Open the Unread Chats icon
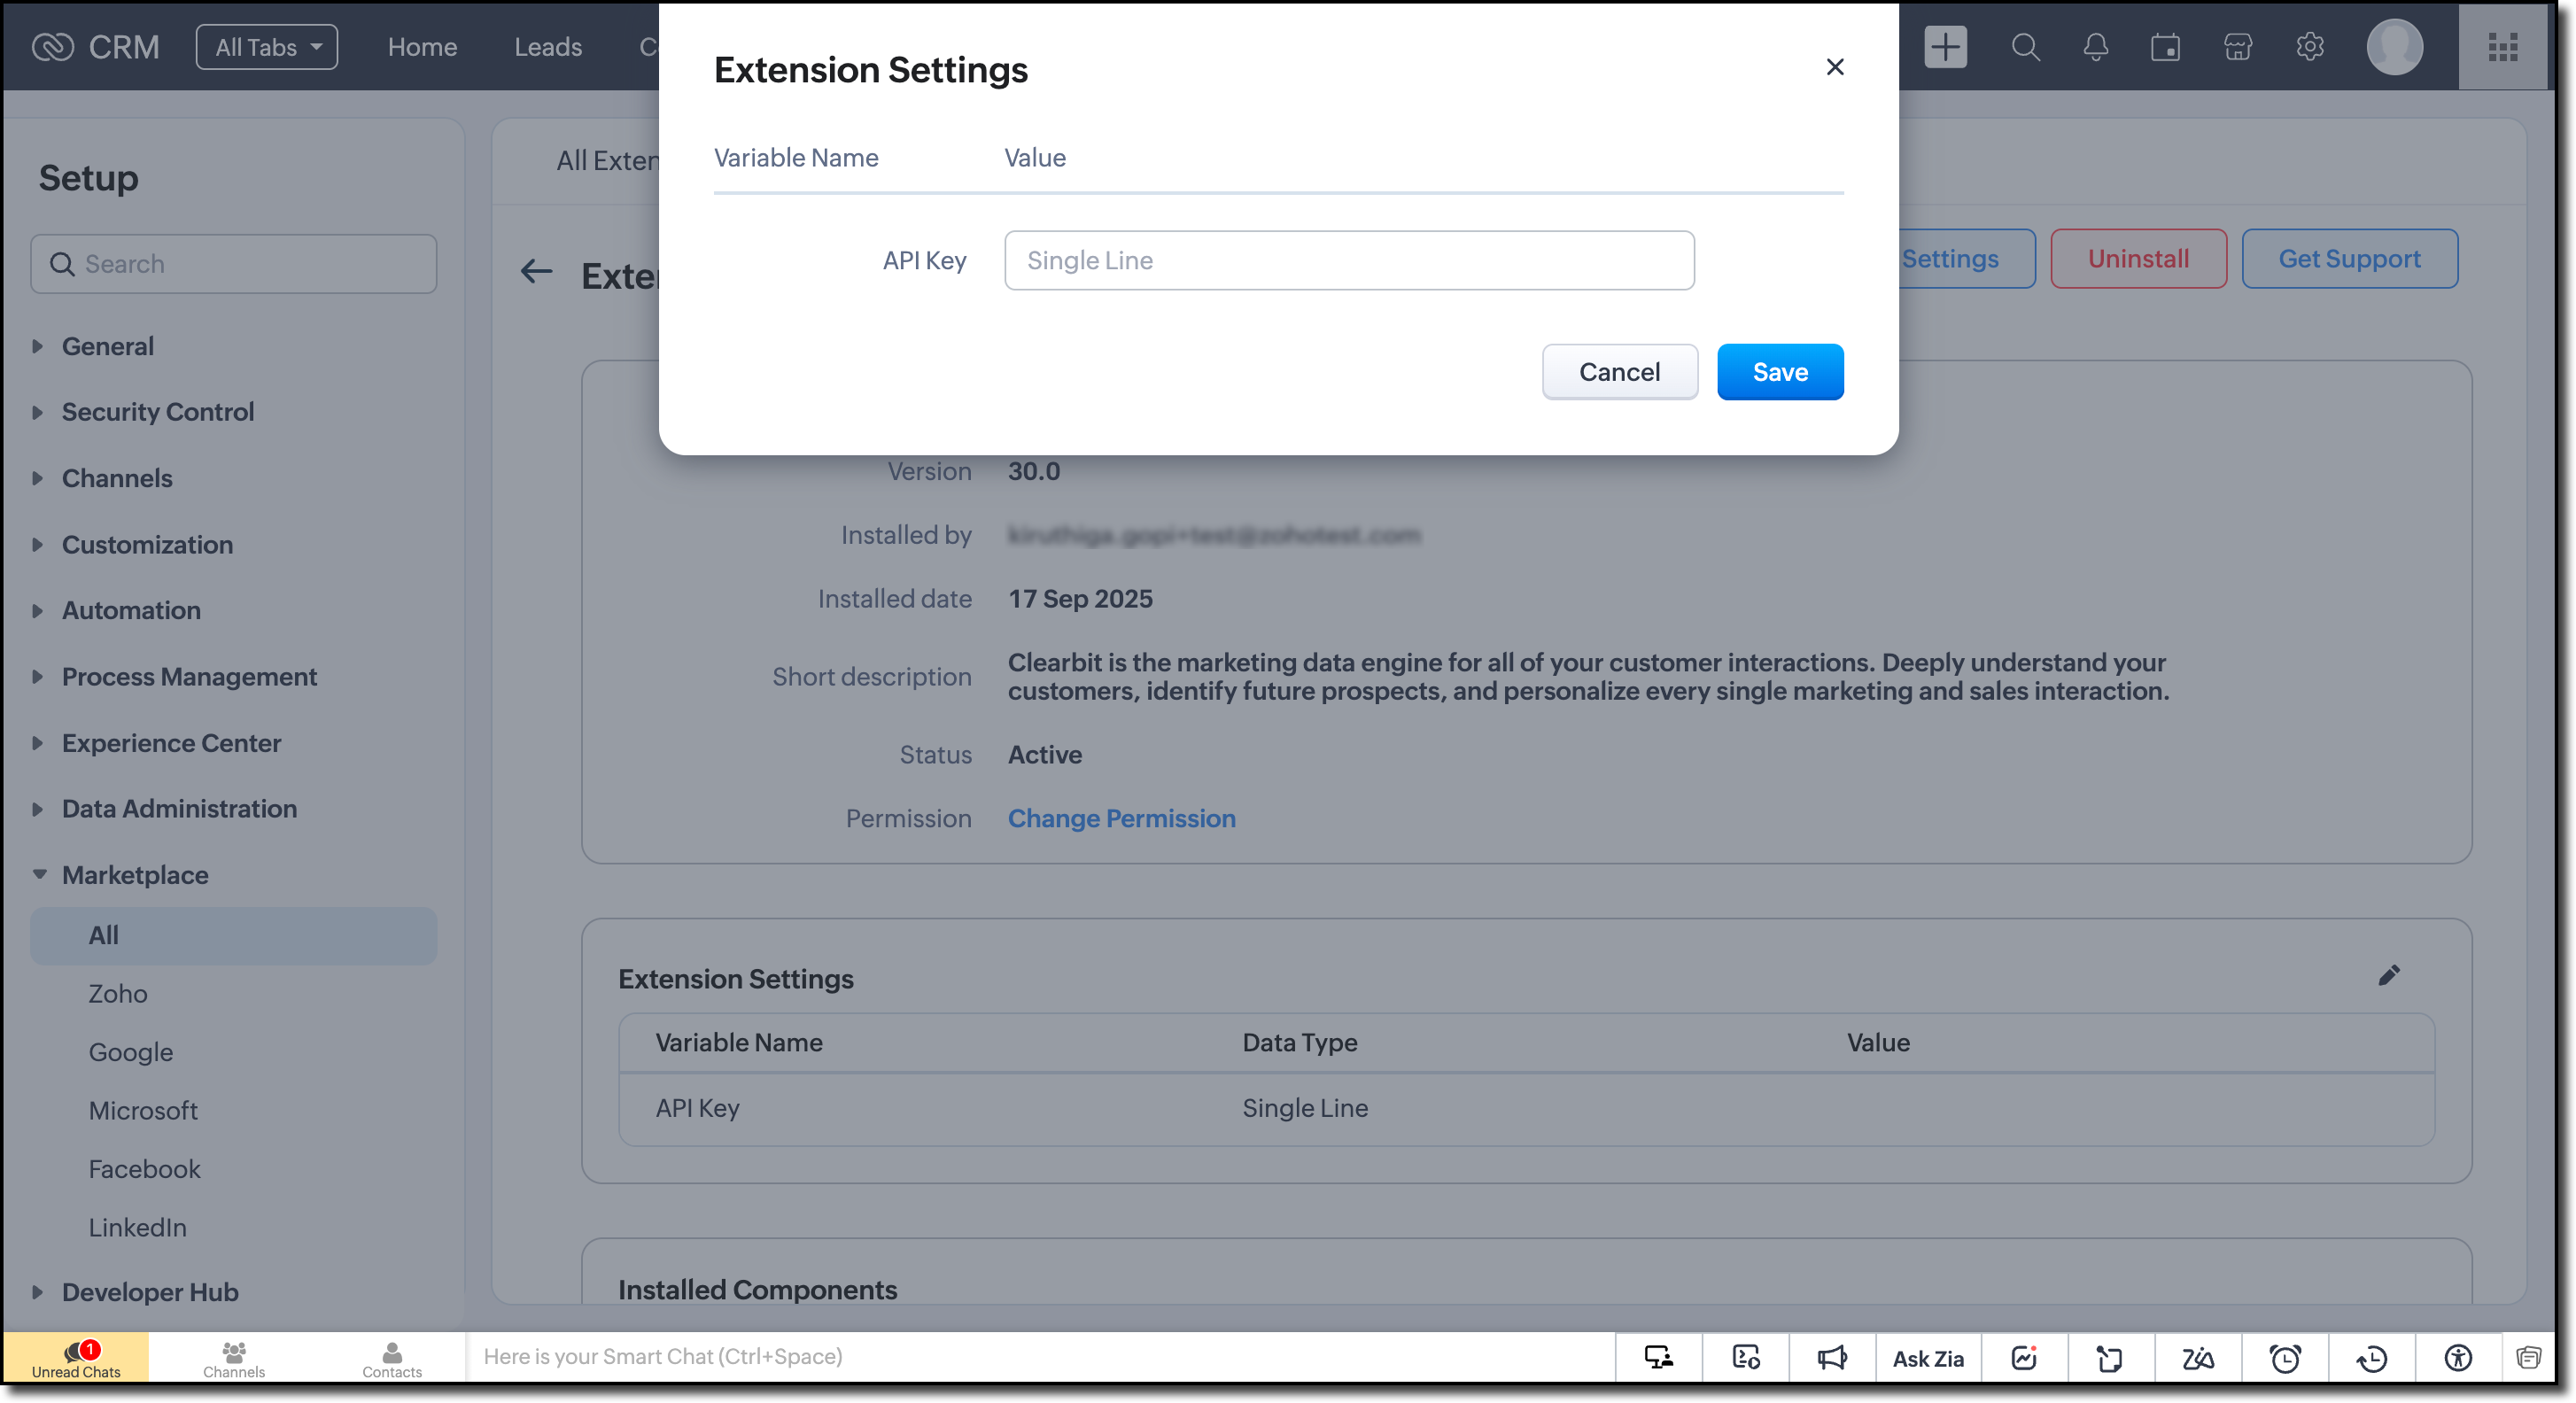Image resolution: width=2576 pixels, height=1403 pixels. (76, 1357)
